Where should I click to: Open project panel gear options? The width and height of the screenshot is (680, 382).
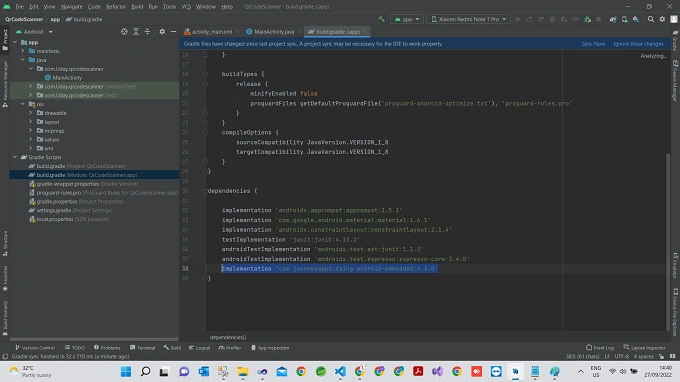point(162,32)
